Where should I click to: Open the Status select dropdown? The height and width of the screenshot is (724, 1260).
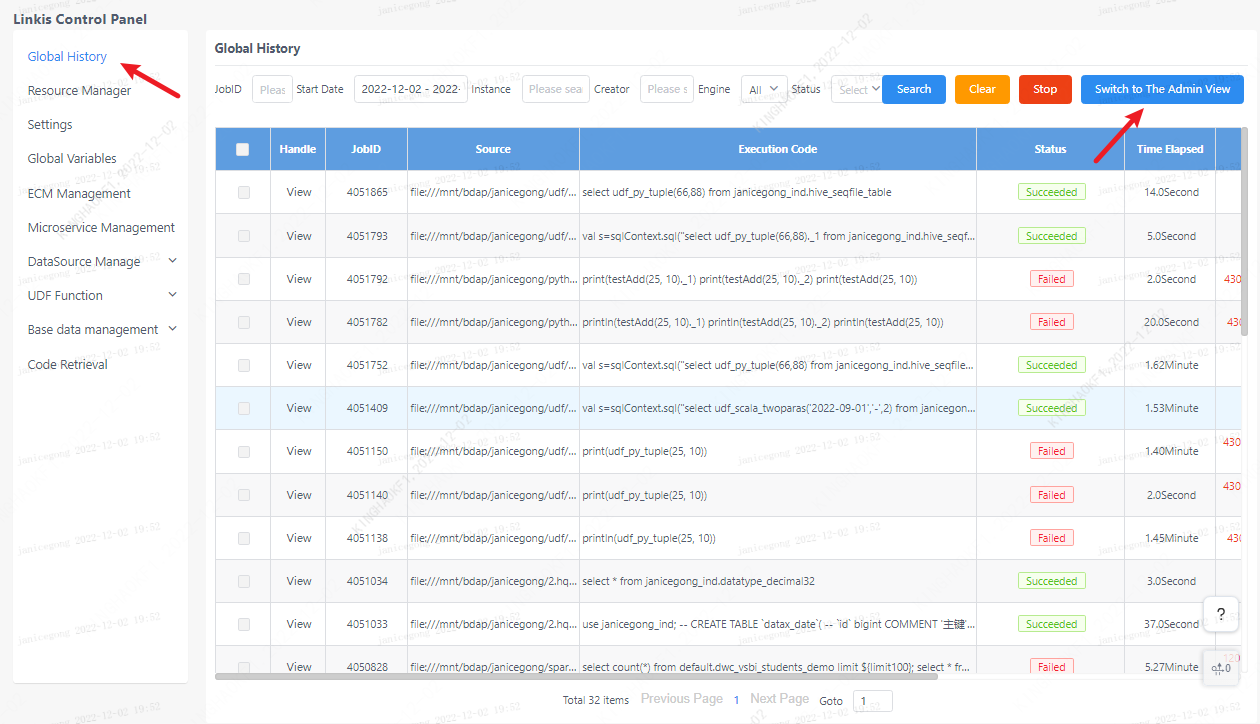pyautogui.click(x=857, y=89)
